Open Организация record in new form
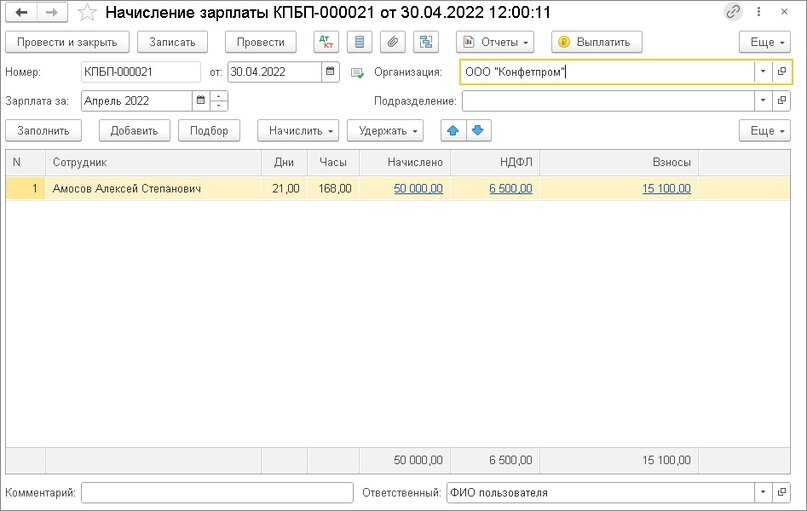This screenshot has height=511, width=807. pyautogui.click(x=782, y=72)
